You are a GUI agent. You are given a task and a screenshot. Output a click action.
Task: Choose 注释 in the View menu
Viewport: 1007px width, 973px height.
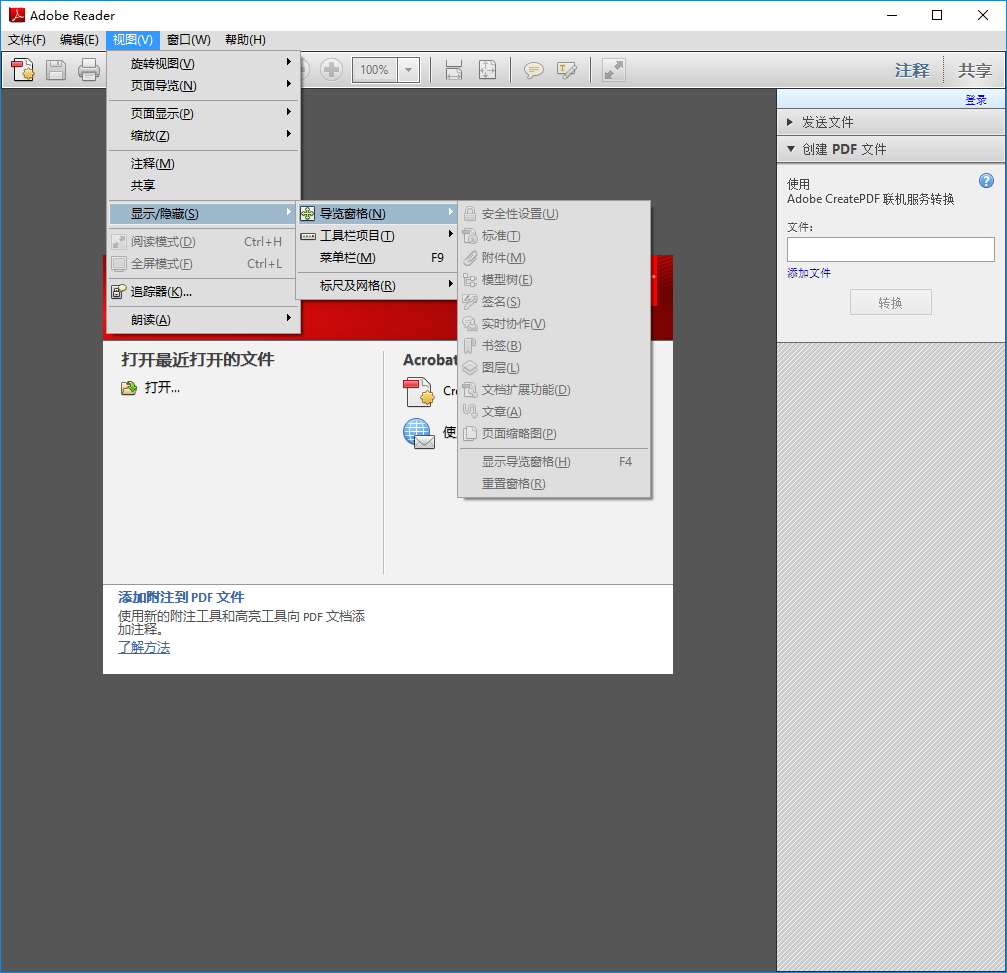203,163
